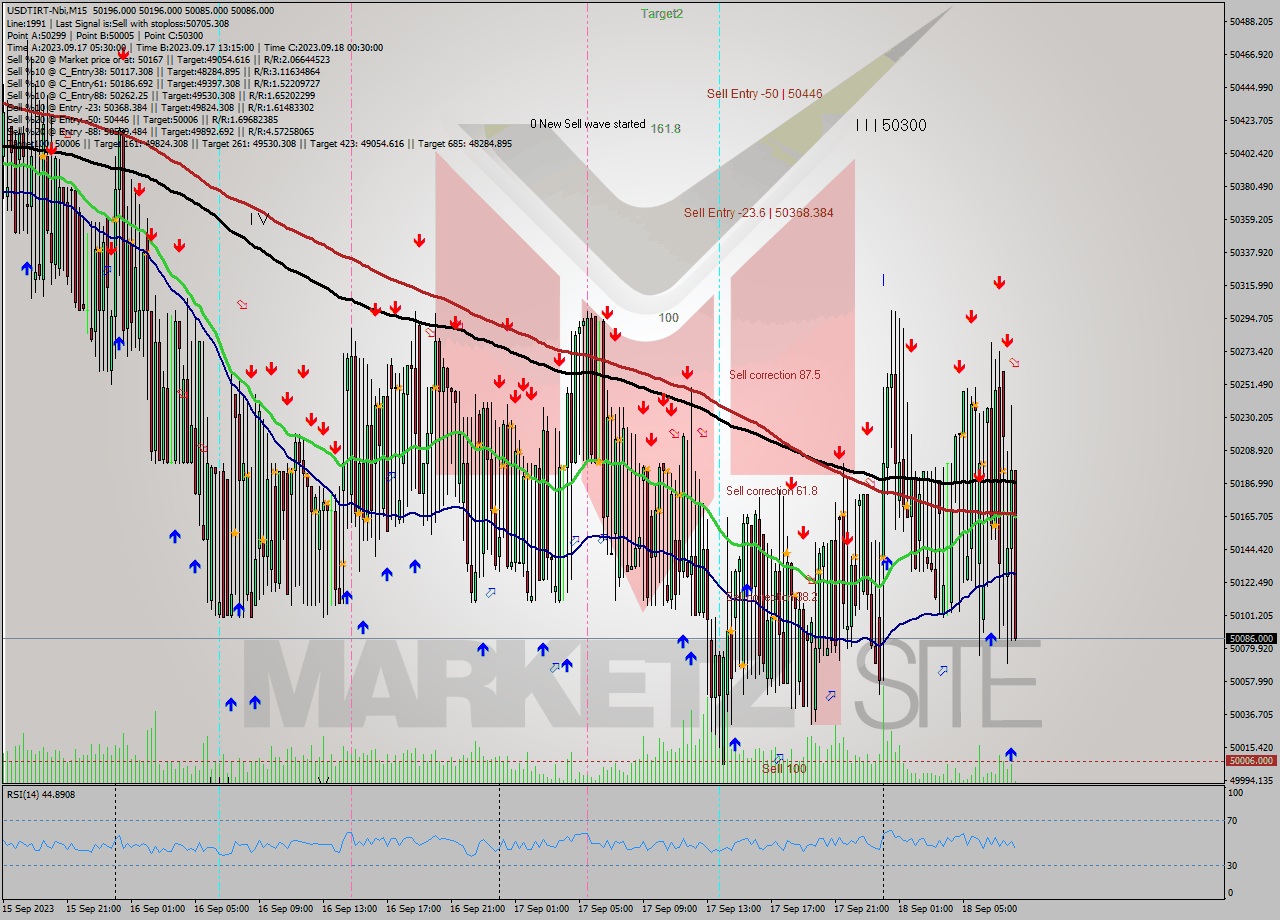Select the 'Last Signal is:Sell with stoploss:50705.308' line

point(143,23)
